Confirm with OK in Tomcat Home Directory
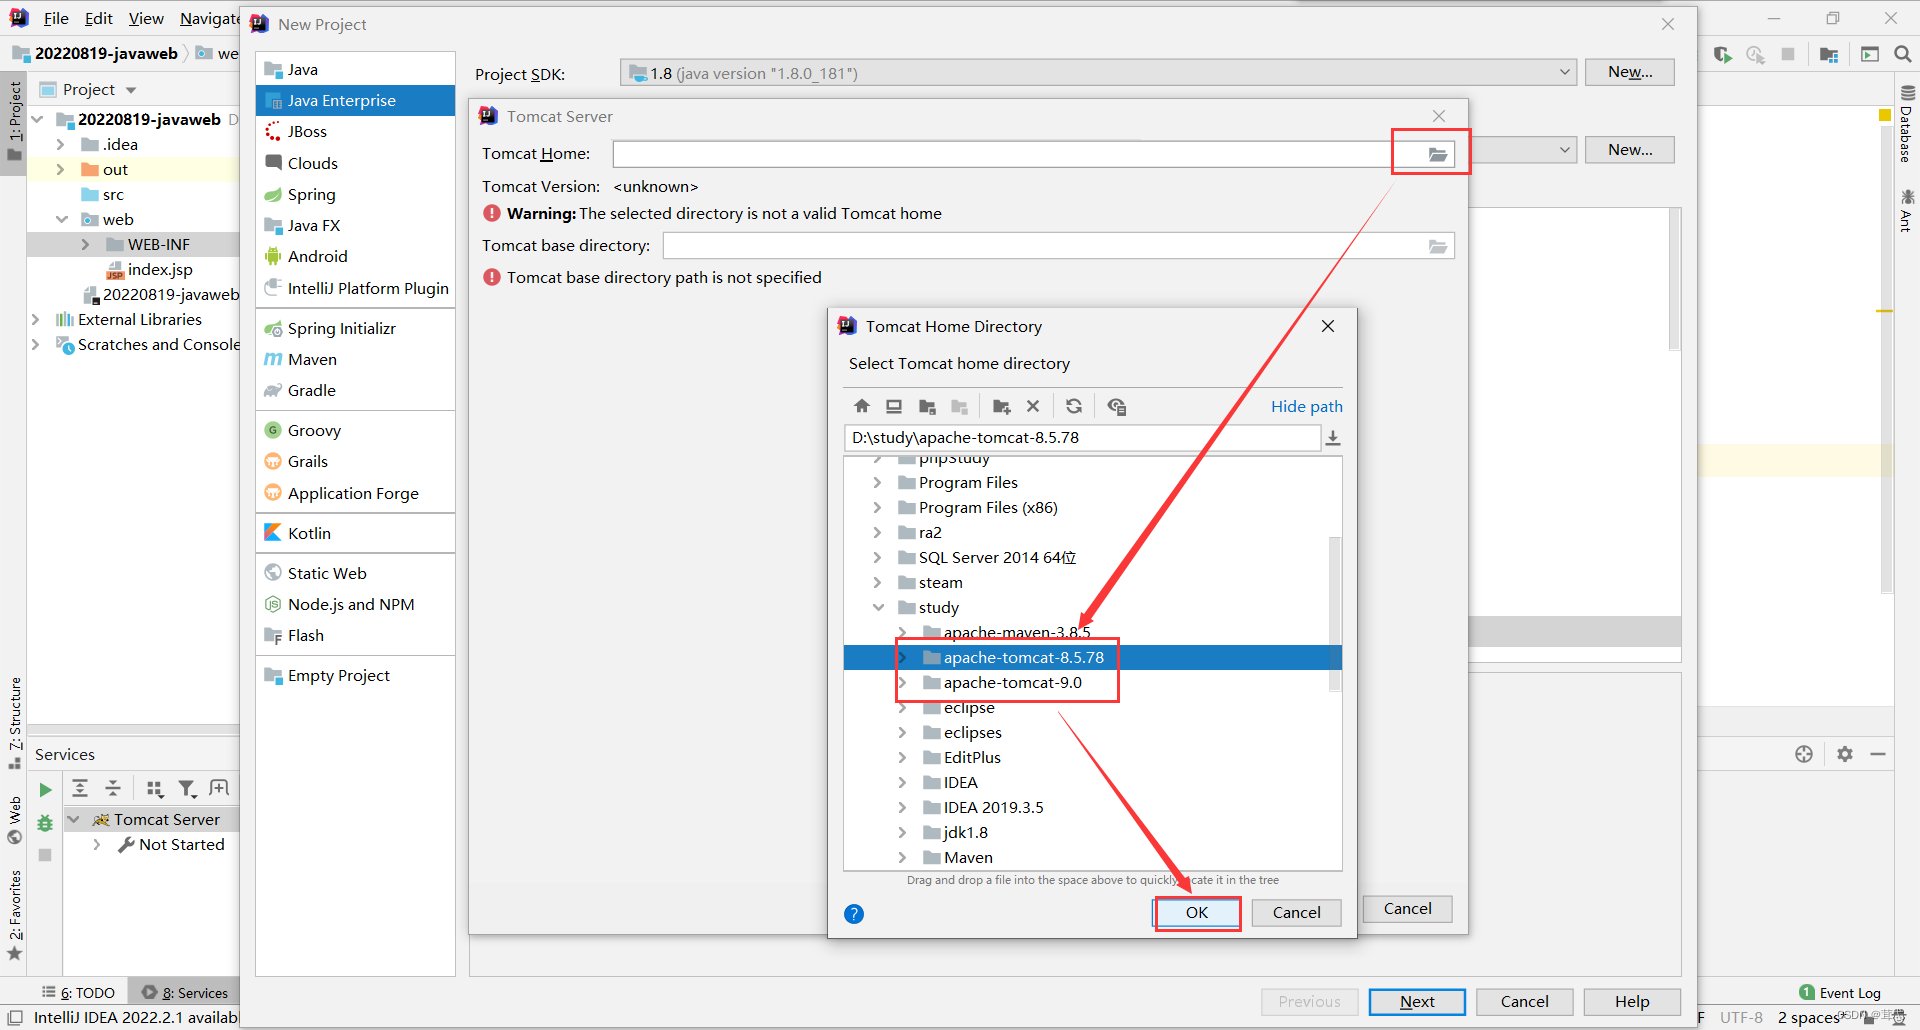 1197,912
